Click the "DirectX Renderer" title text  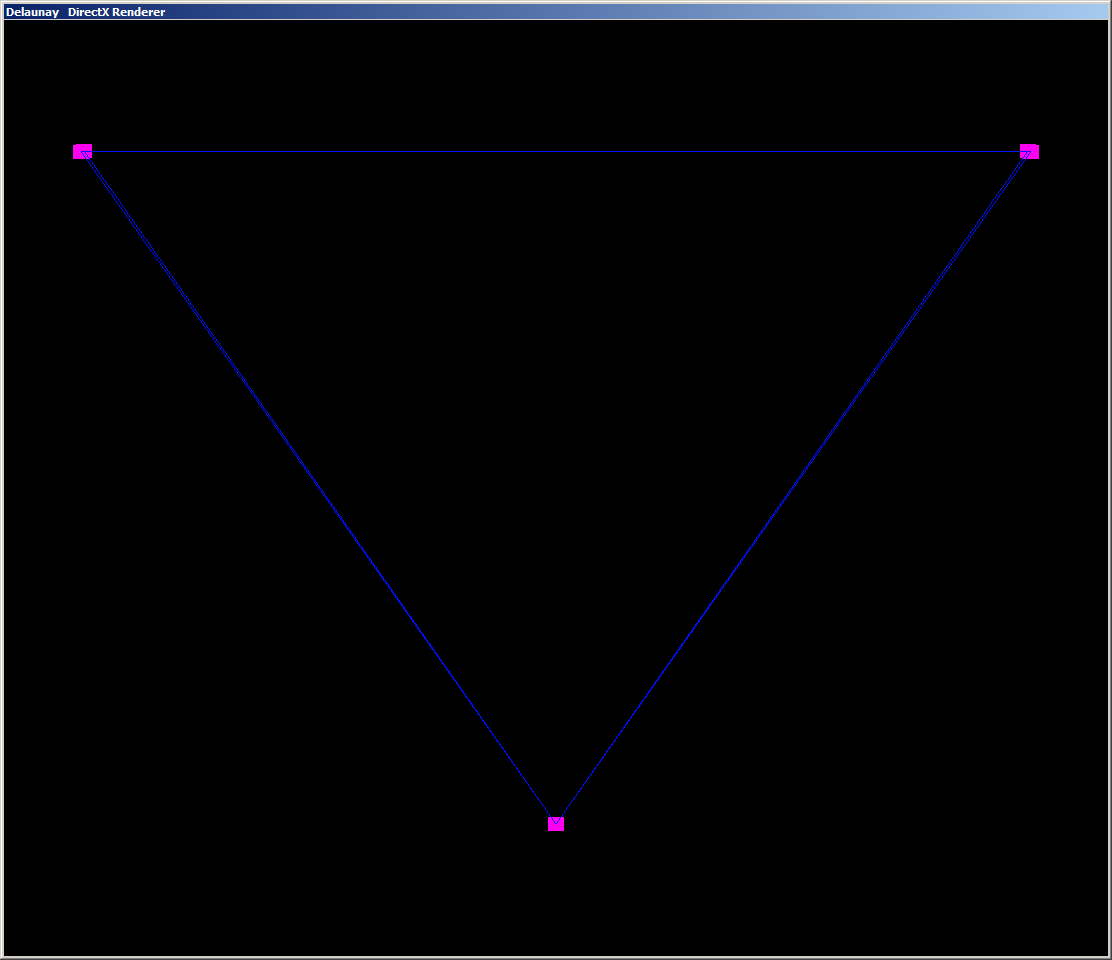[116, 12]
